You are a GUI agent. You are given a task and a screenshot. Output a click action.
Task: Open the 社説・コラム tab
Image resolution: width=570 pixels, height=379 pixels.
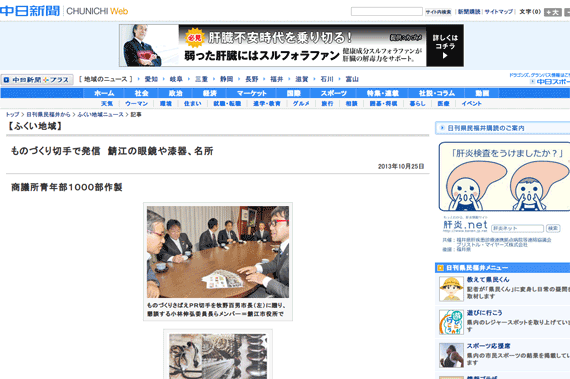(437, 93)
